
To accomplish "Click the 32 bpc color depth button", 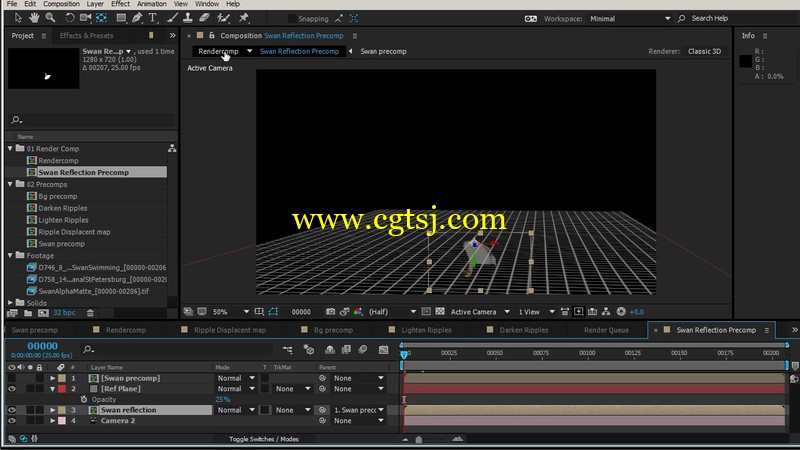I will 64,313.
